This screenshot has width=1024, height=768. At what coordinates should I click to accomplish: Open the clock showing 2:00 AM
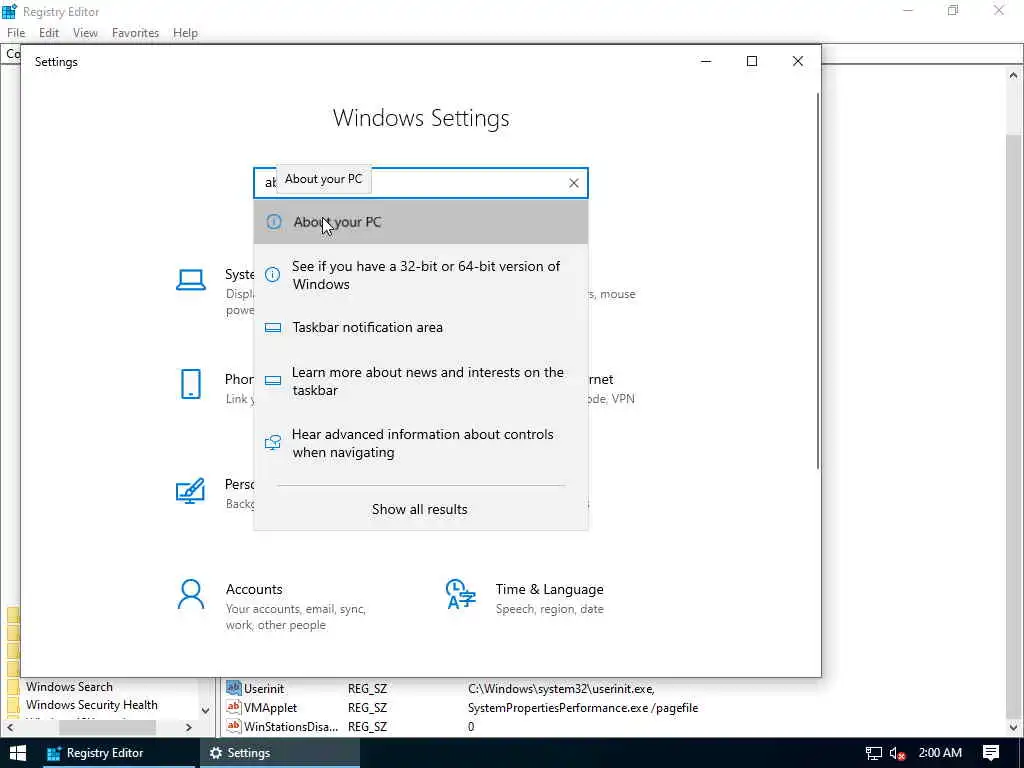(940, 753)
